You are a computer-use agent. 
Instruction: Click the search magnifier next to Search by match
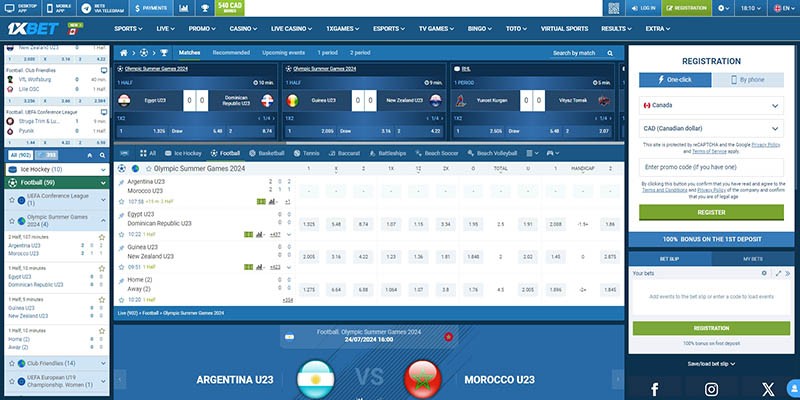[610, 53]
